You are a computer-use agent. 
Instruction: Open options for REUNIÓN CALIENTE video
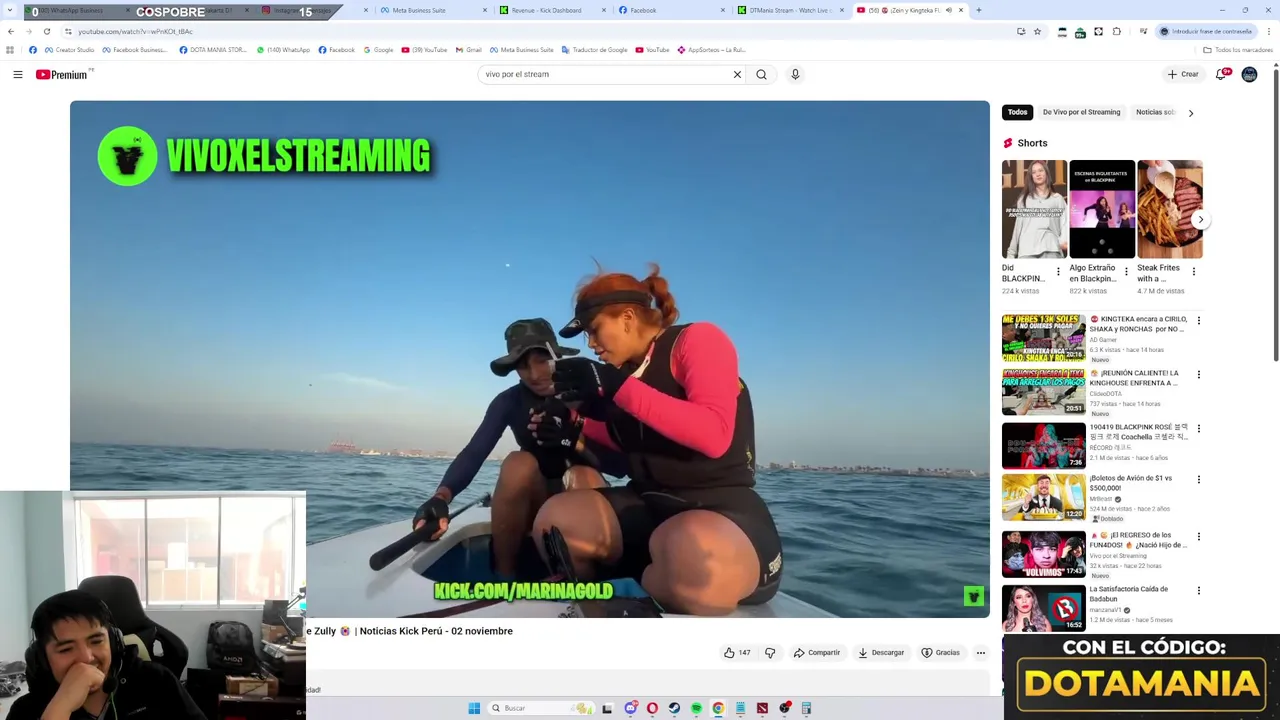(1198, 375)
